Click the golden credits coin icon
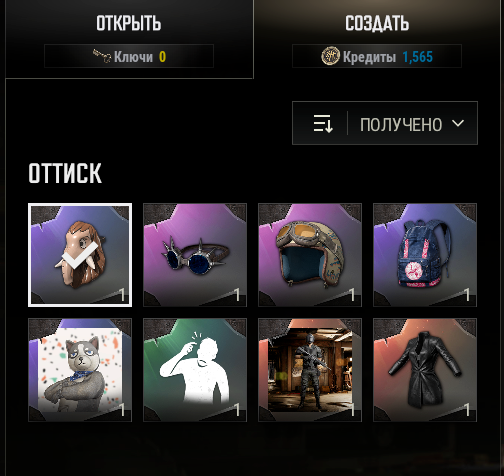The image size is (504, 476). point(330,56)
